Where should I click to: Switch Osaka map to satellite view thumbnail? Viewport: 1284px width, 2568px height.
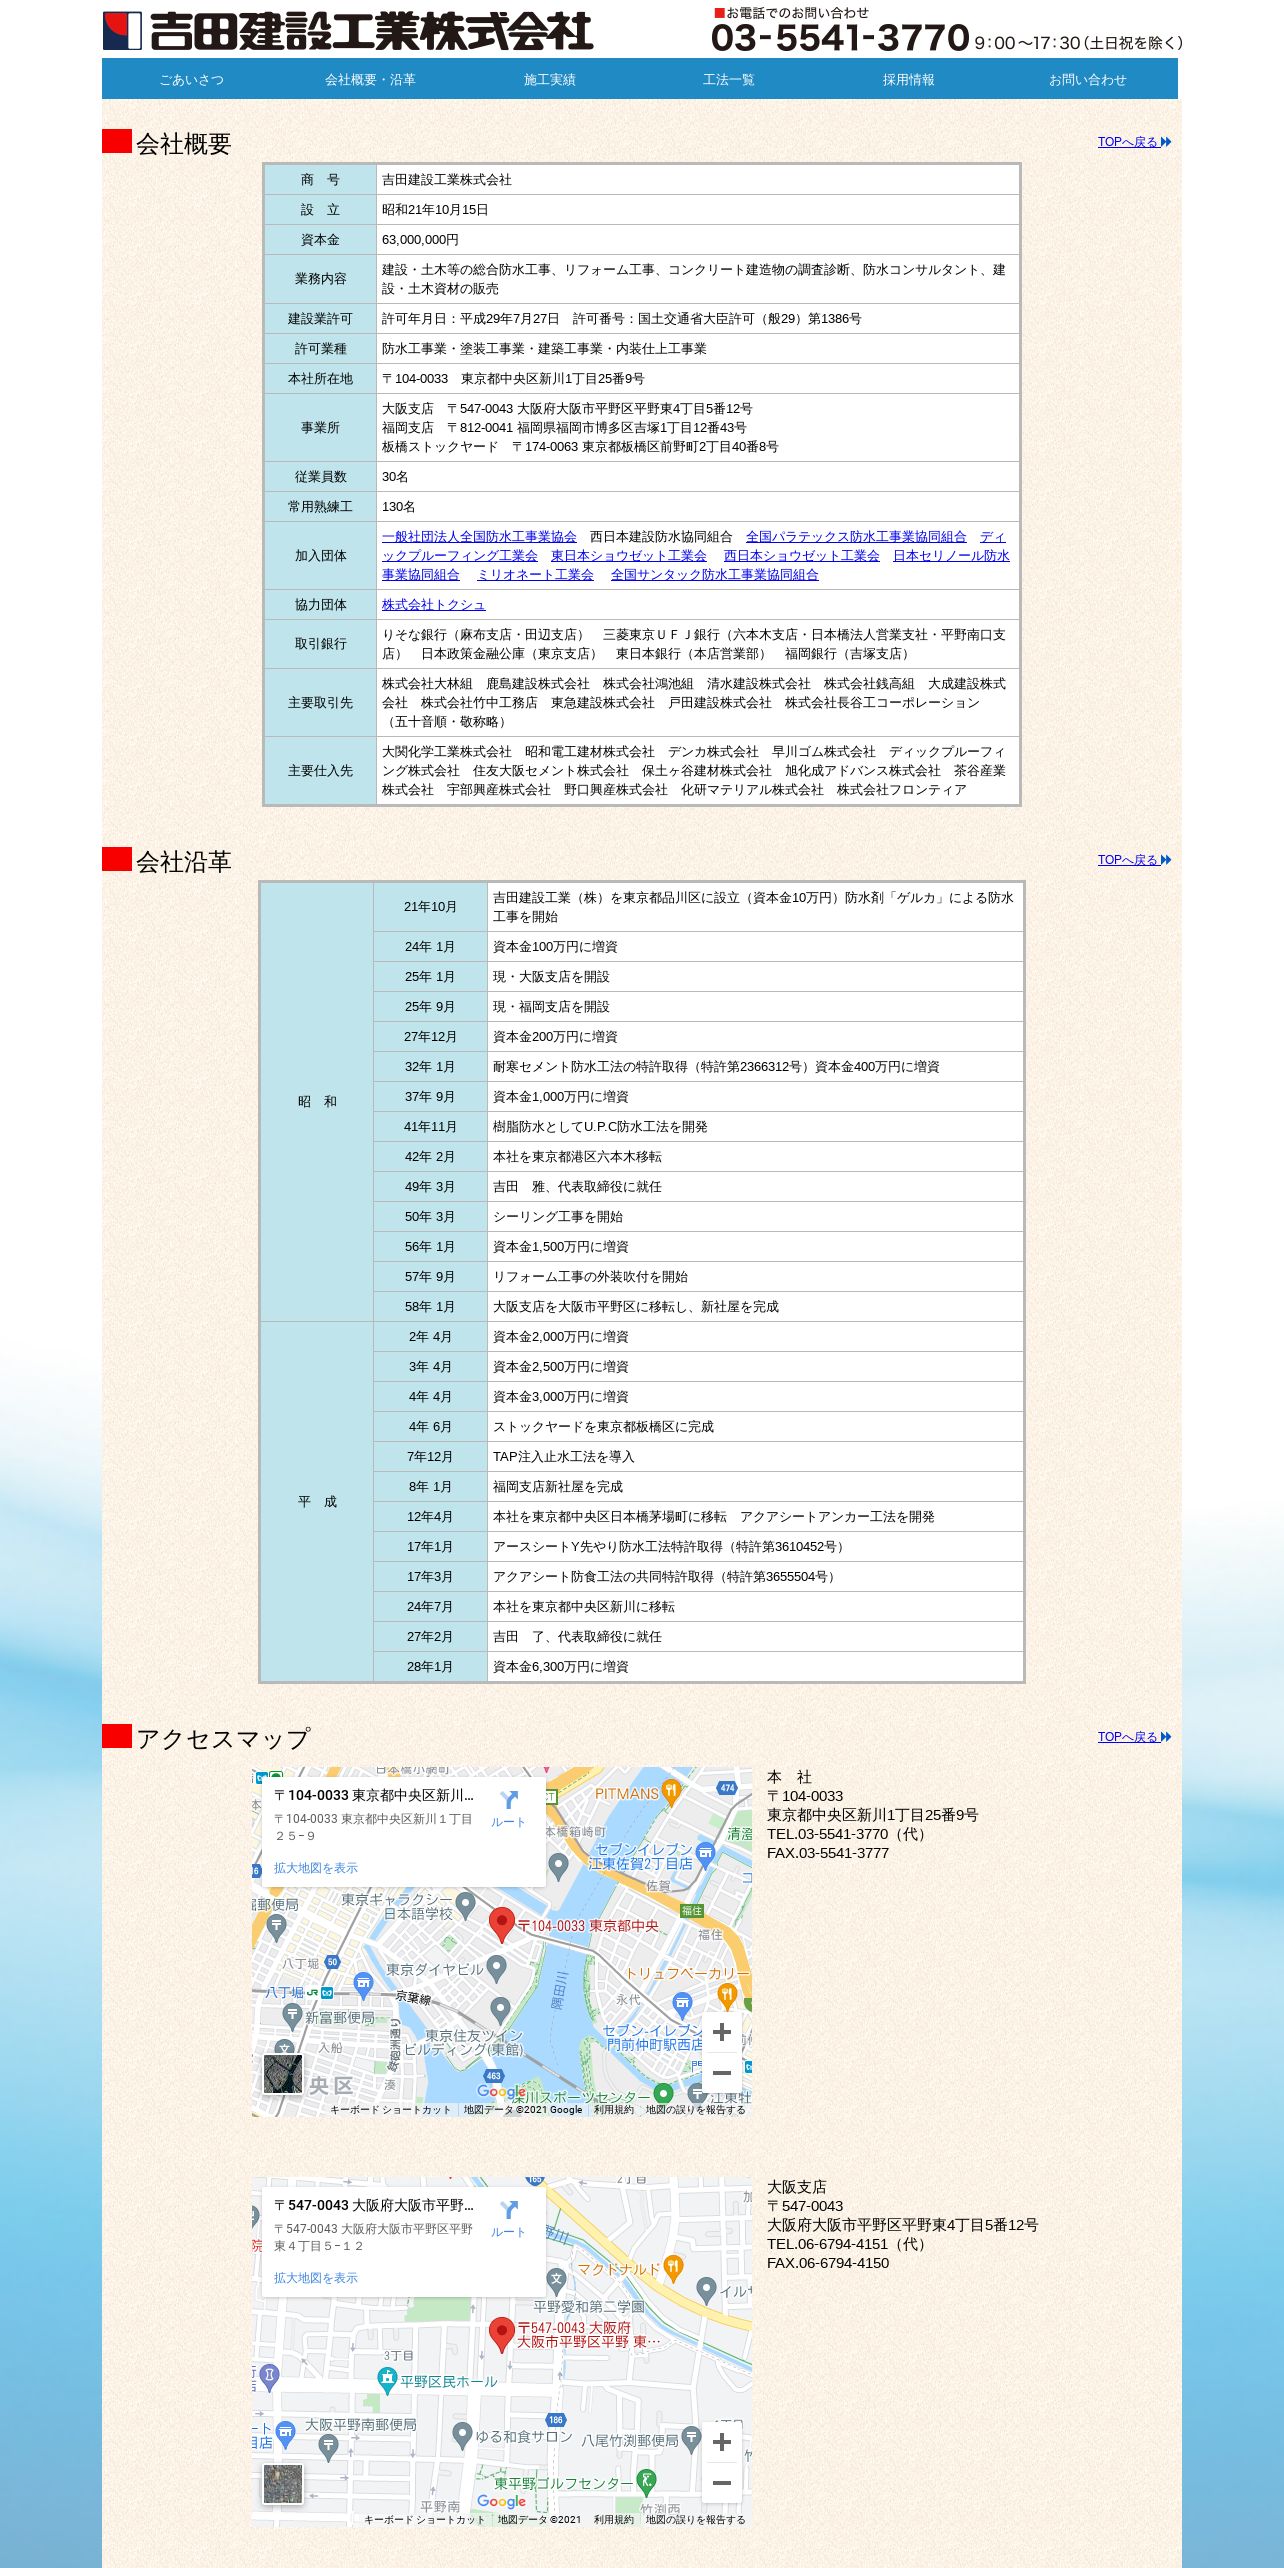click(283, 2484)
